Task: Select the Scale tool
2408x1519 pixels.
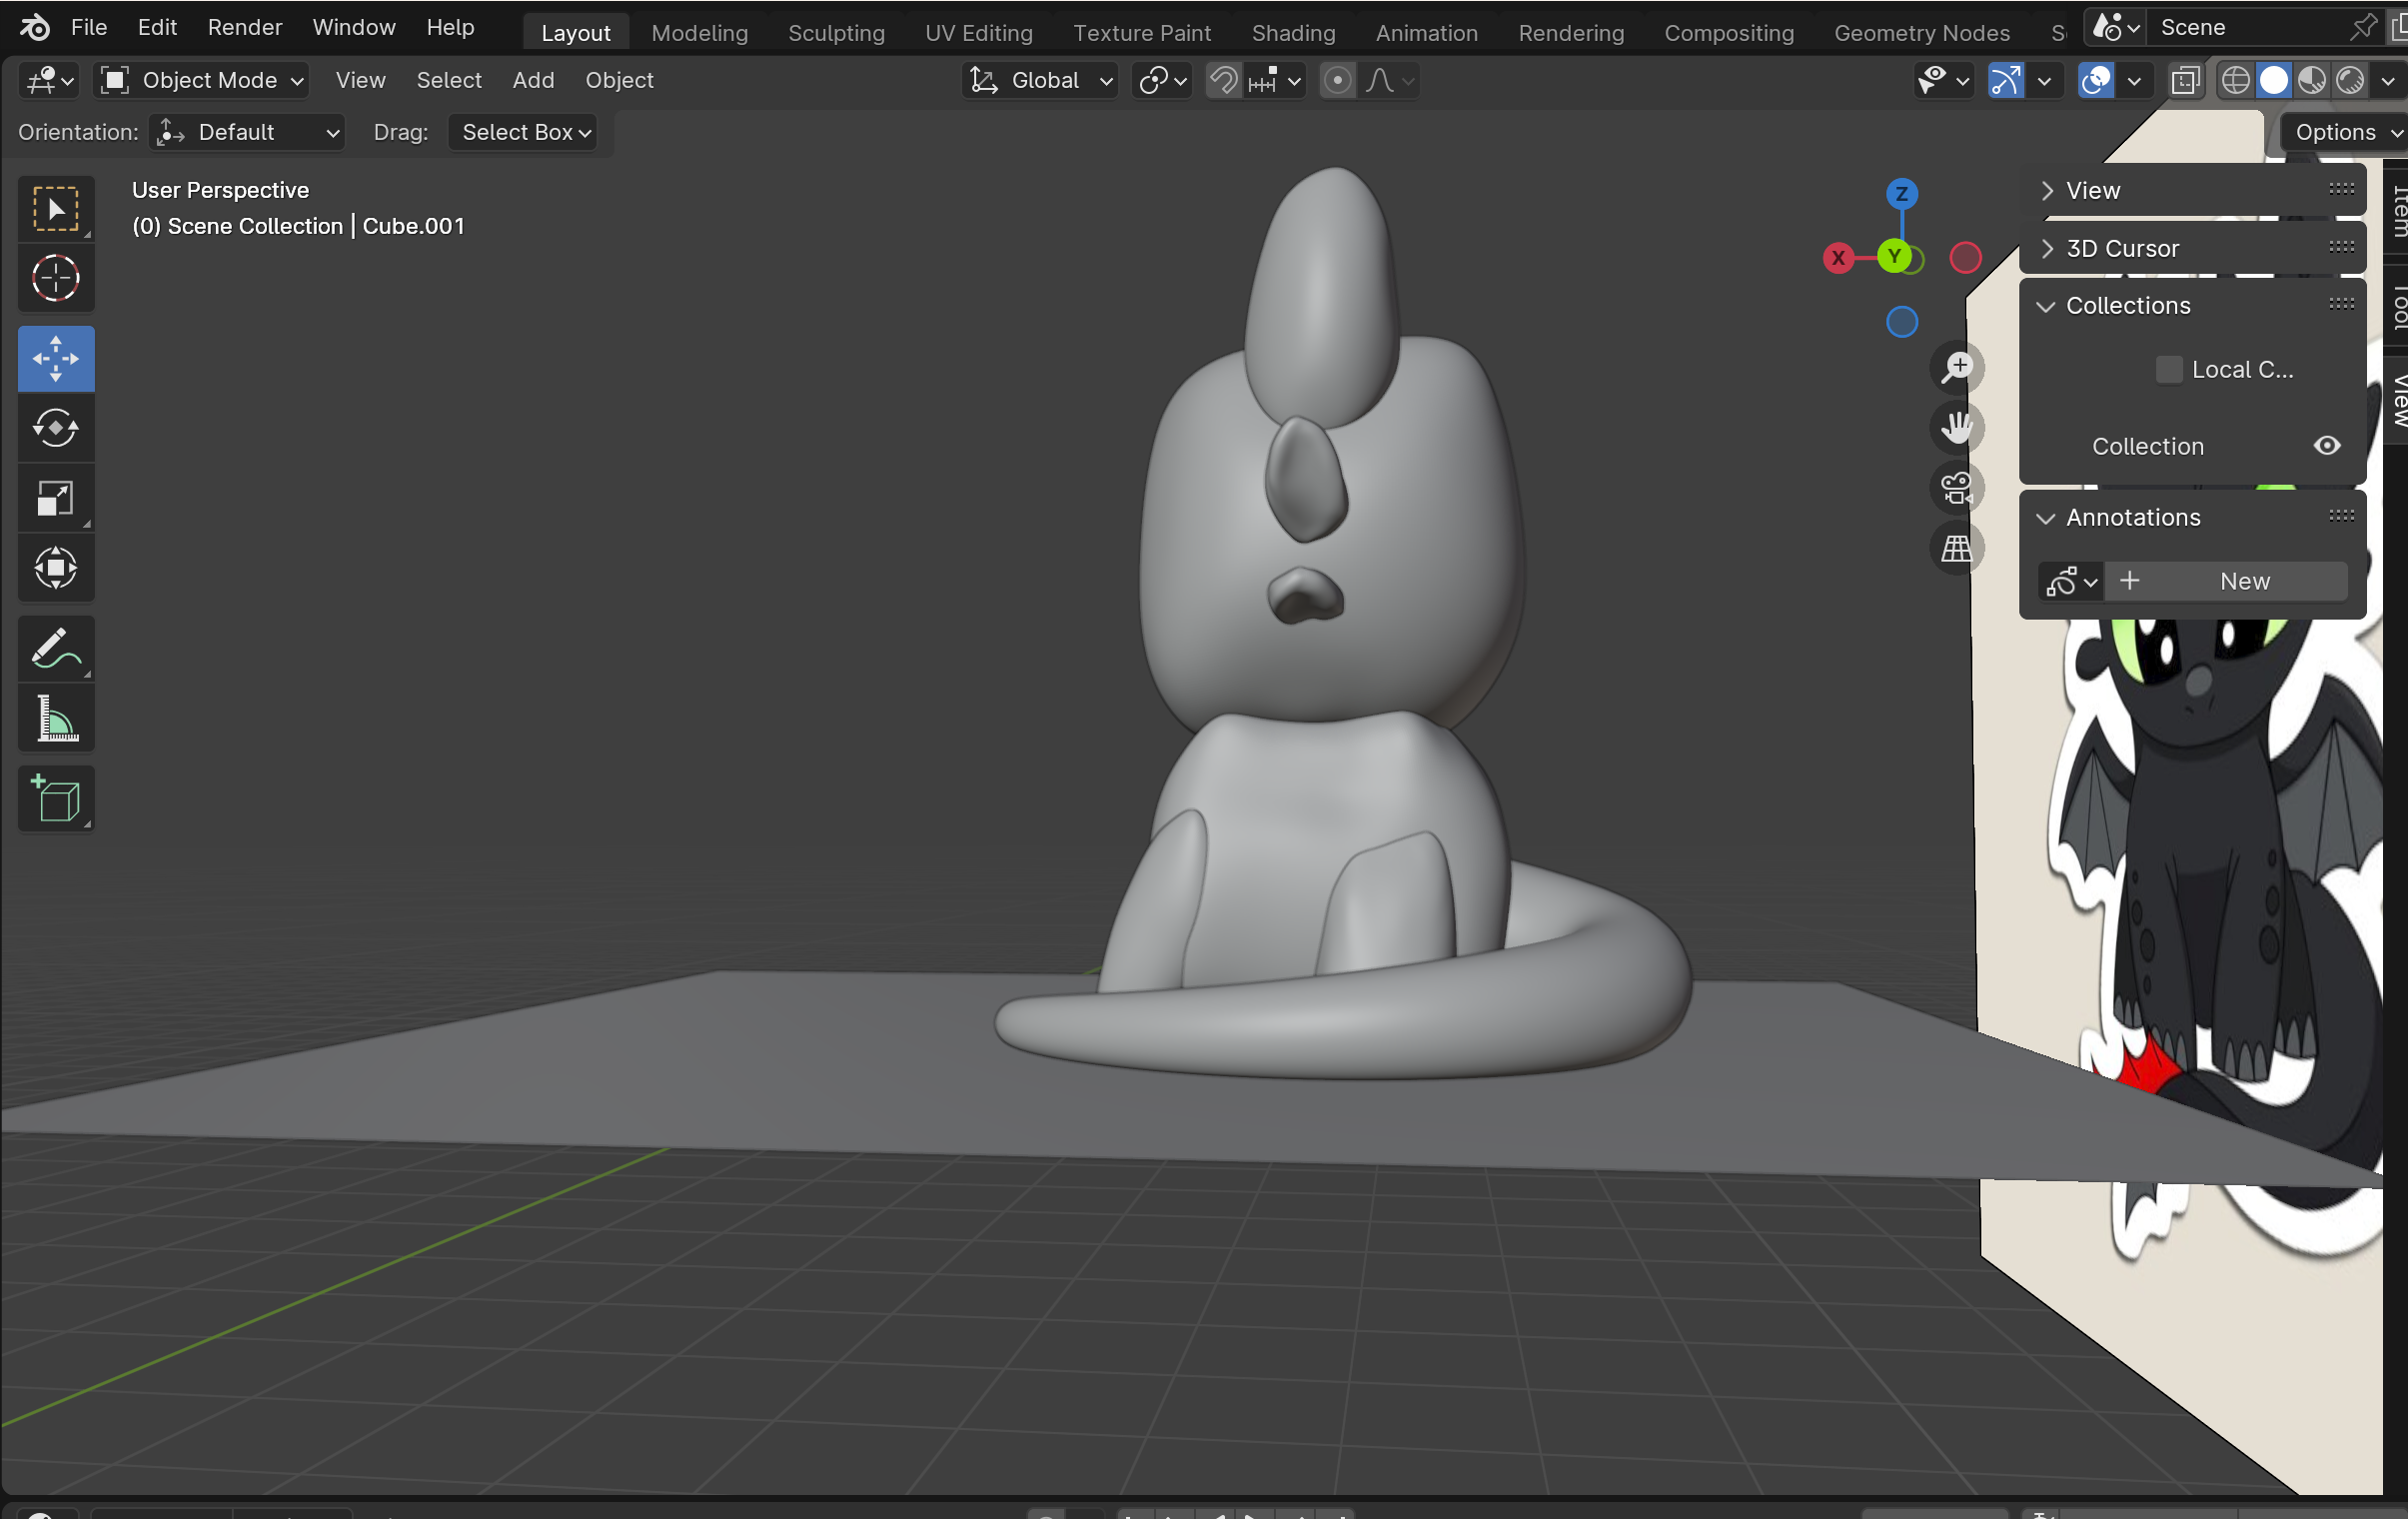Action: [x=56, y=498]
